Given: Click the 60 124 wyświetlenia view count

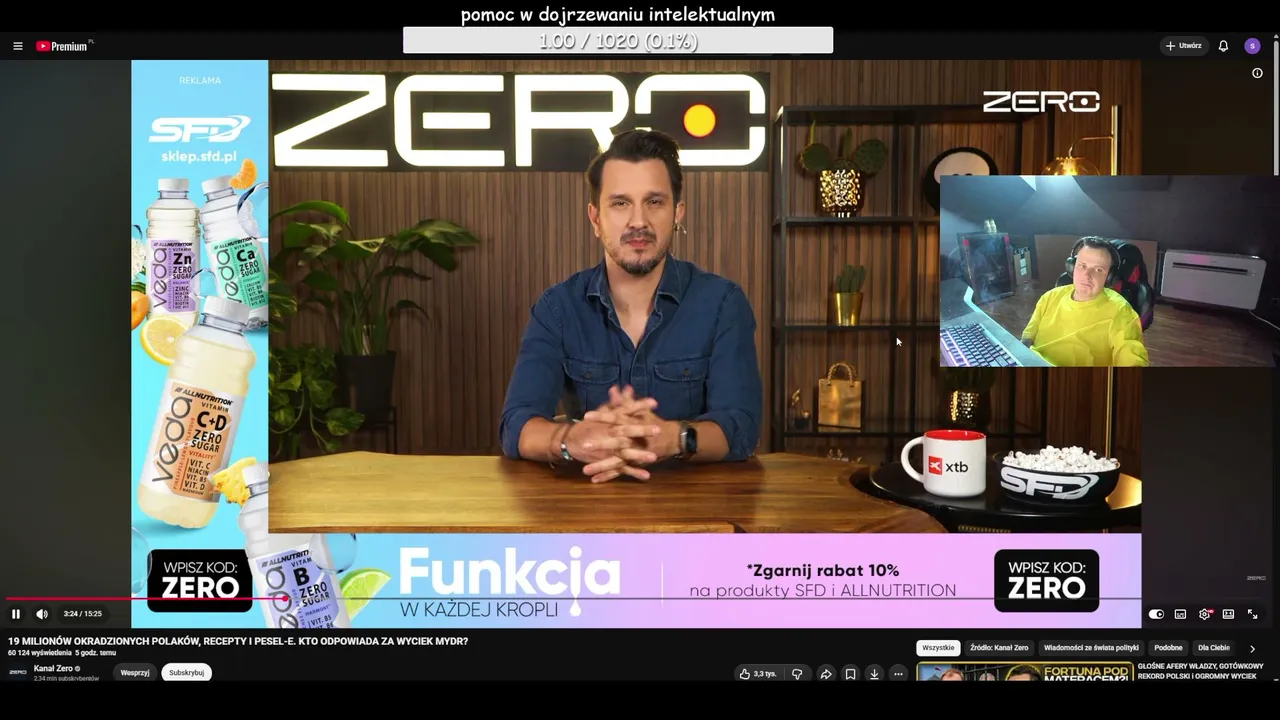Looking at the screenshot, I should point(40,653).
